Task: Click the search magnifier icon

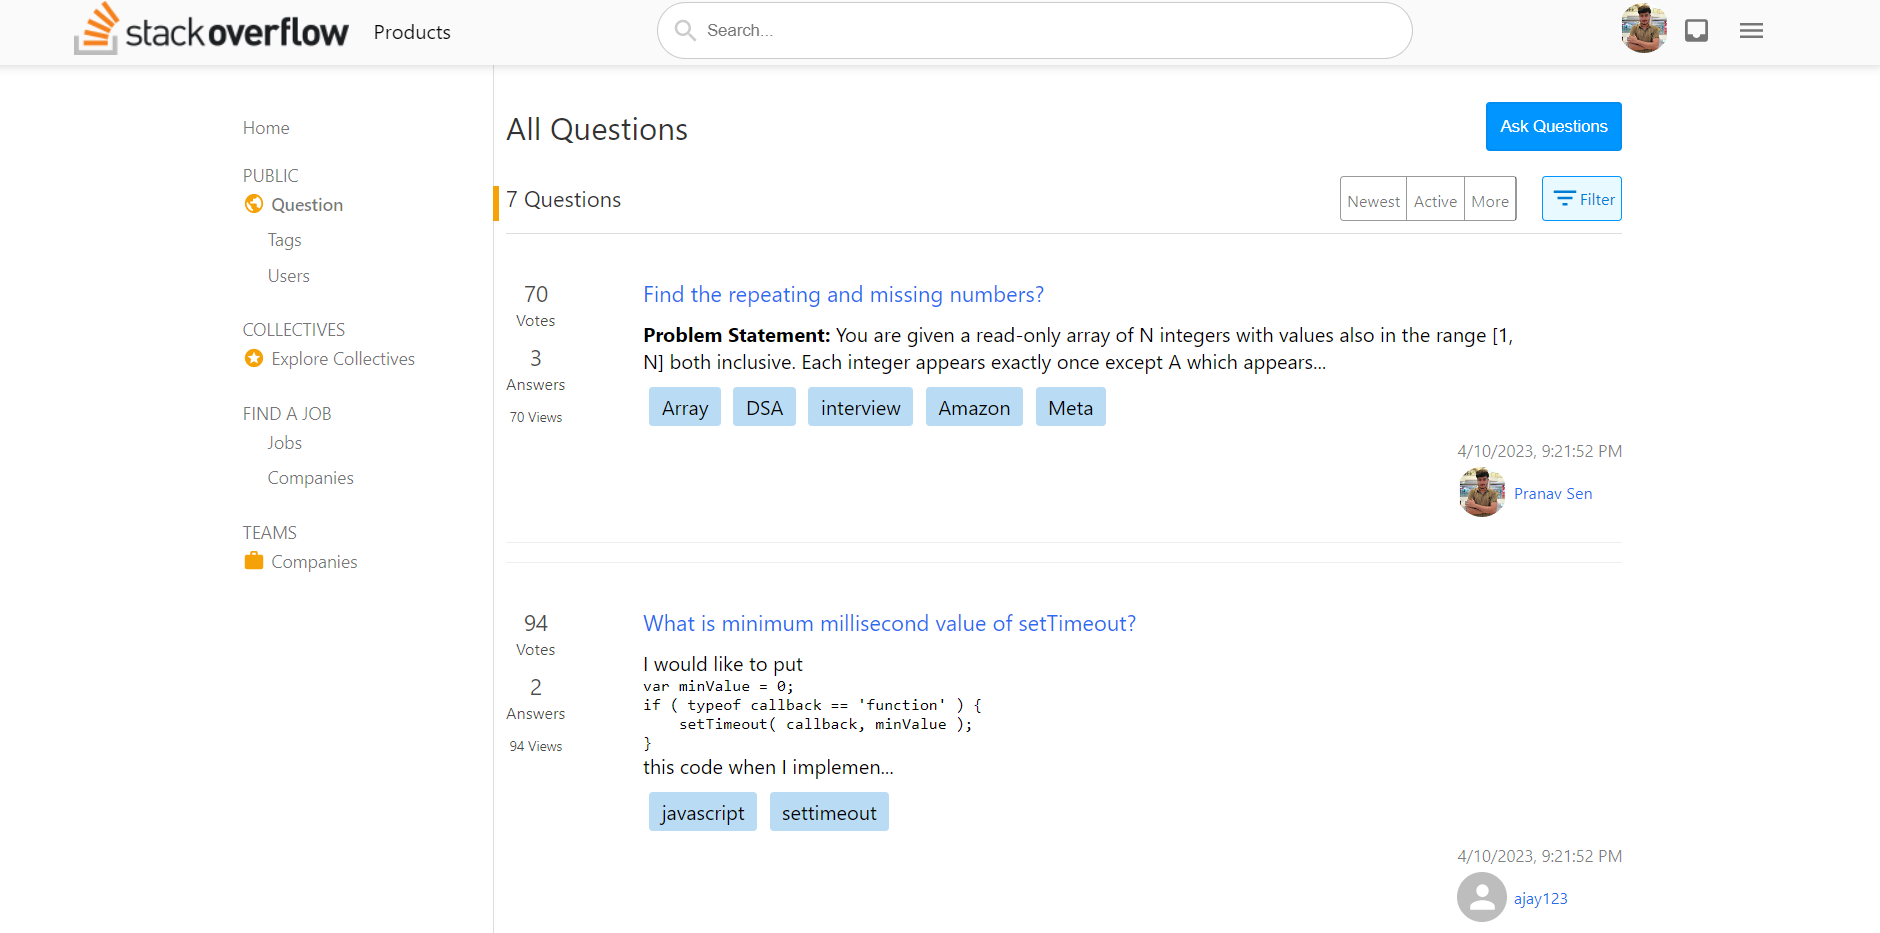Action: pos(685,30)
